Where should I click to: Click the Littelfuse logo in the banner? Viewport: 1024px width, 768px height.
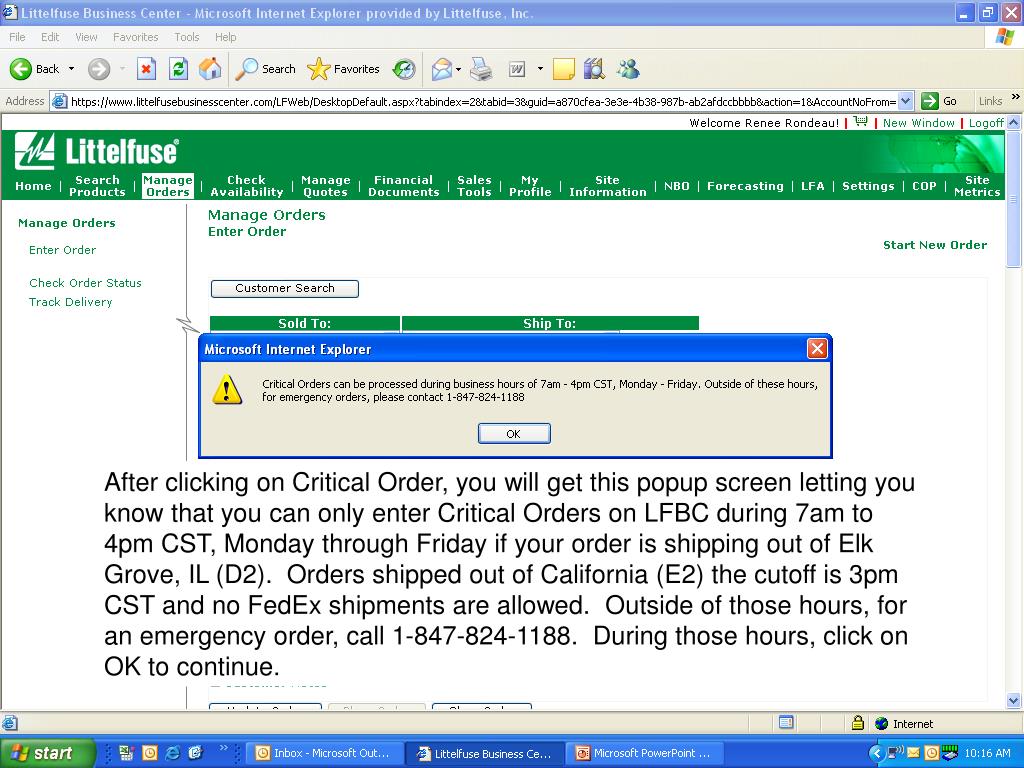96,151
